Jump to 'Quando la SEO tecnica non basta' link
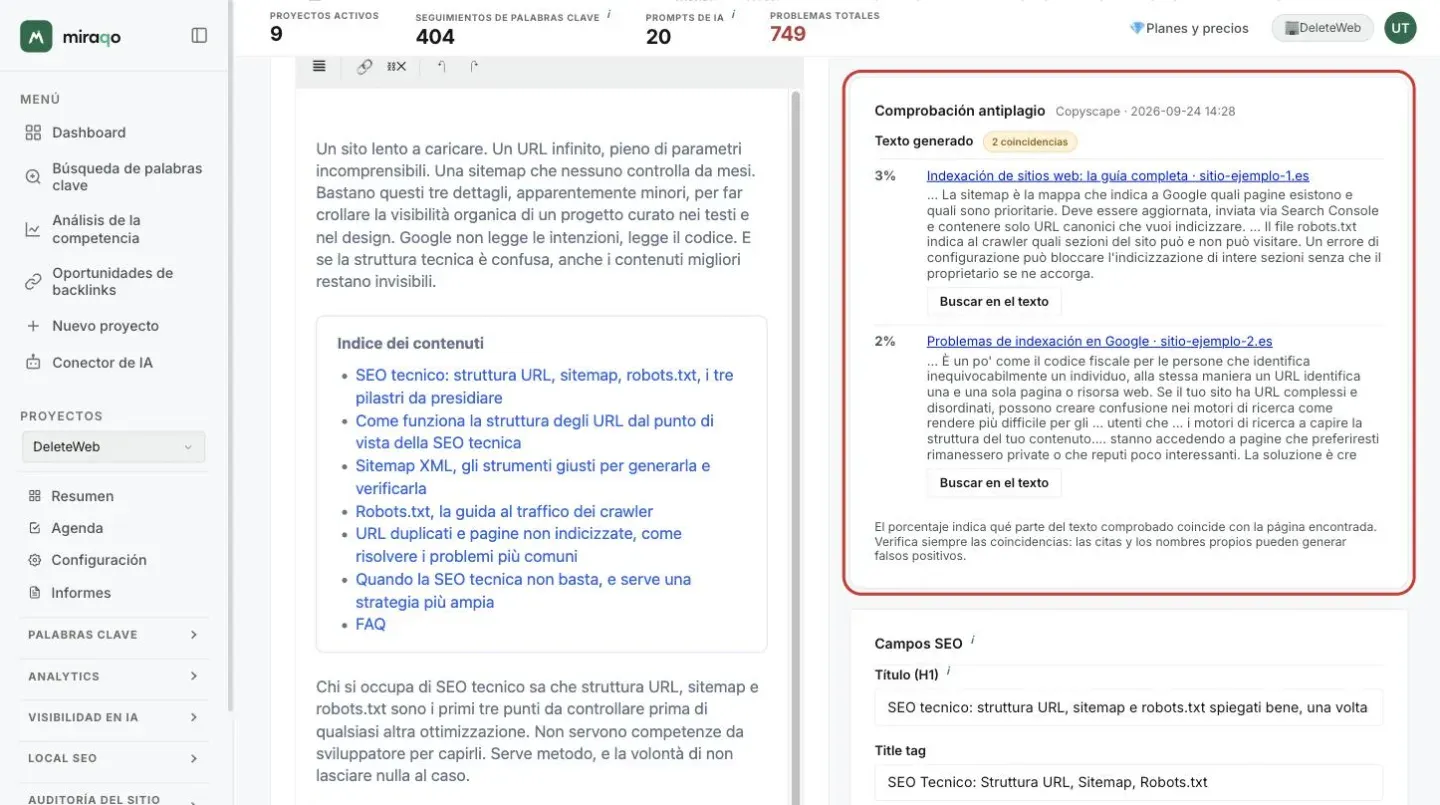The width and height of the screenshot is (1440, 805). pos(523,590)
